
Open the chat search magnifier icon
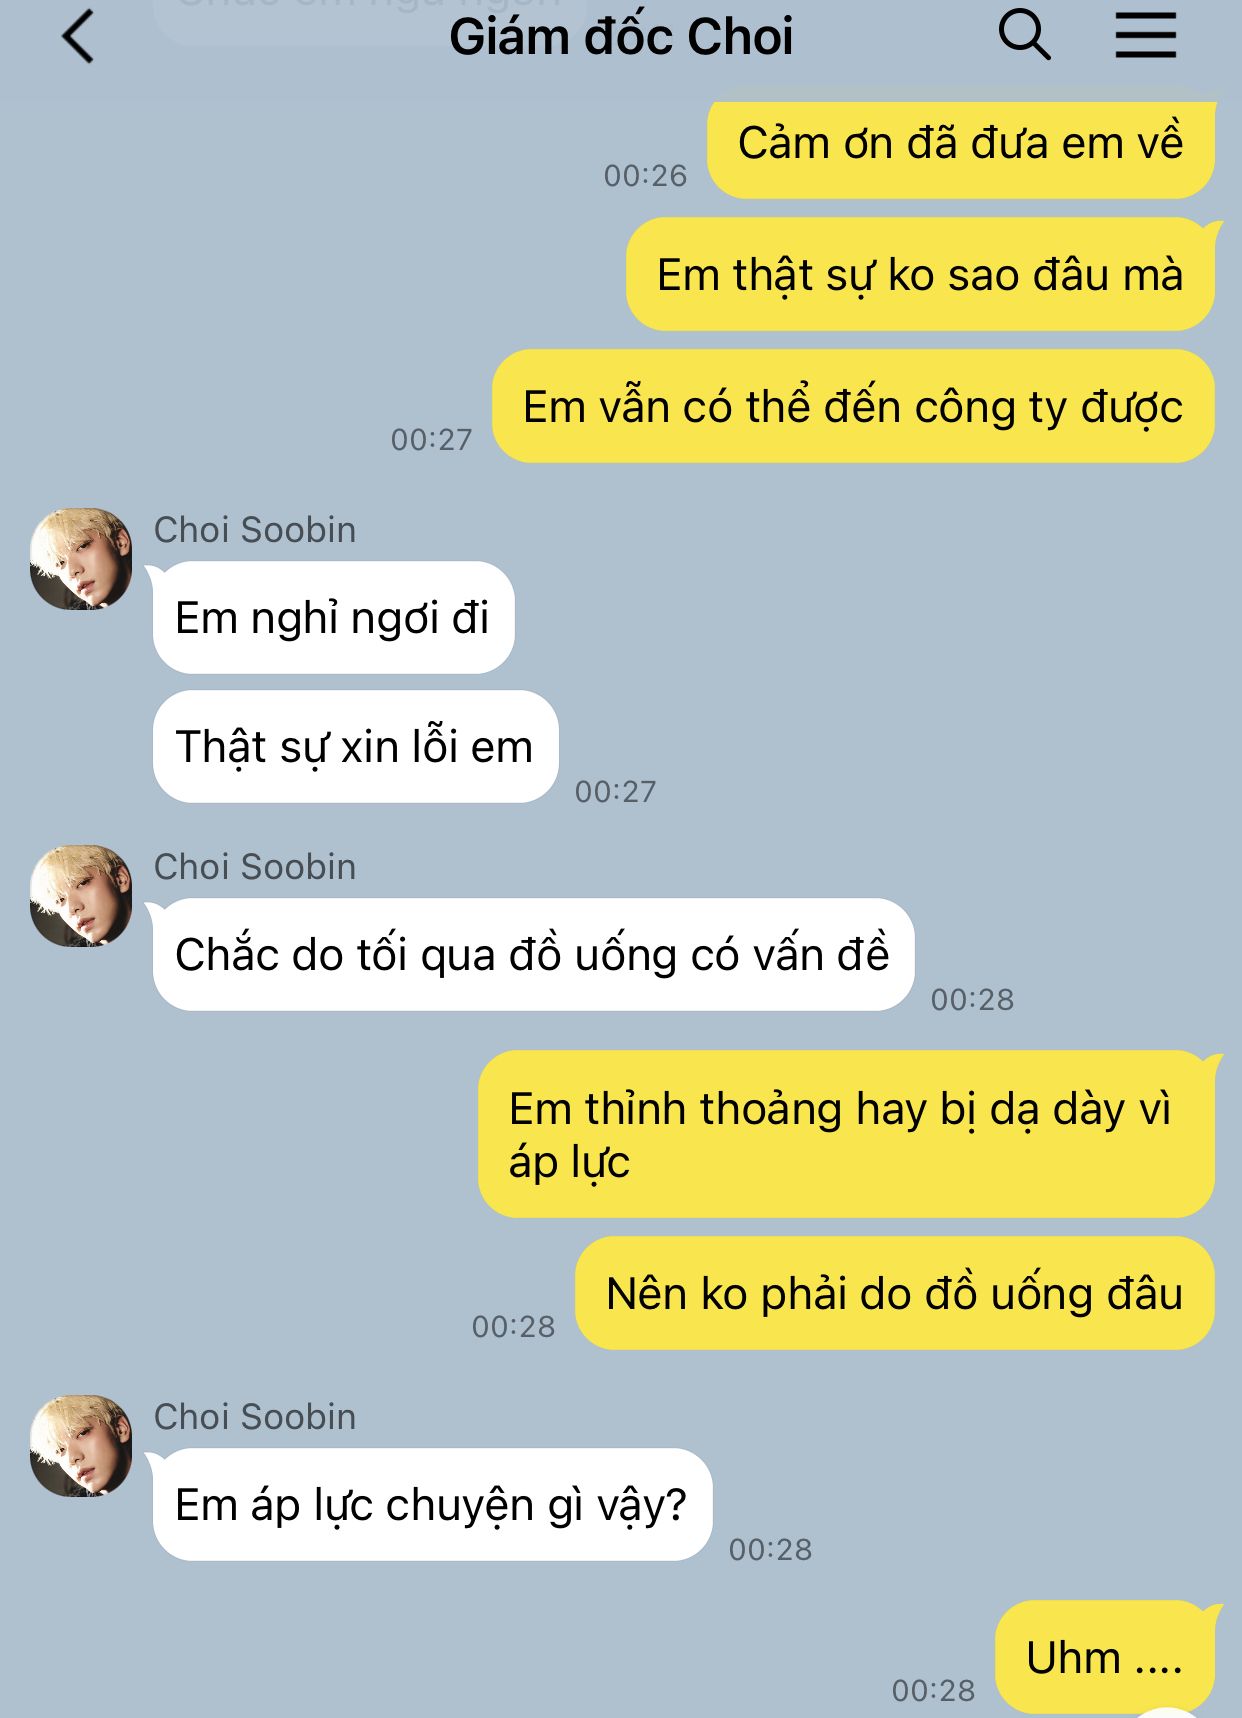1024,35
